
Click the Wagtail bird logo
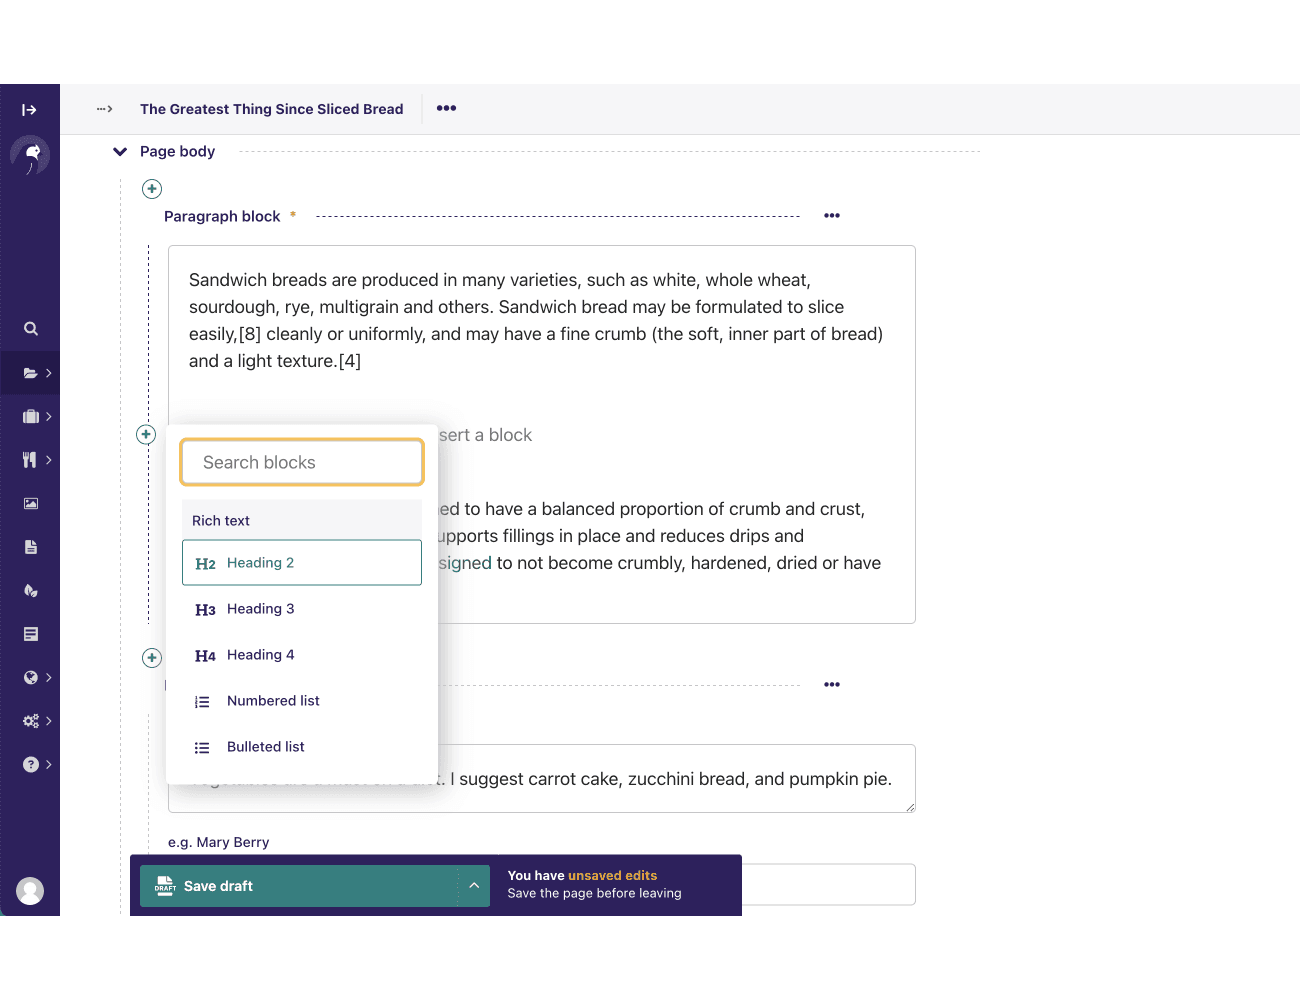click(30, 155)
